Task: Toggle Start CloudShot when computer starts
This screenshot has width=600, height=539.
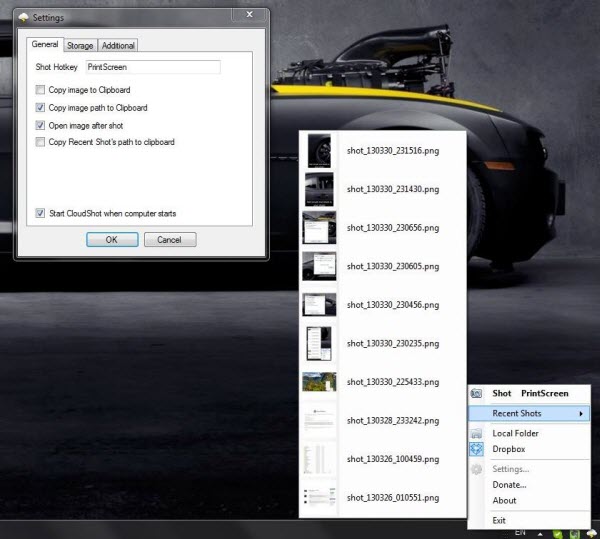Action: pyautogui.click(x=39, y=213)
